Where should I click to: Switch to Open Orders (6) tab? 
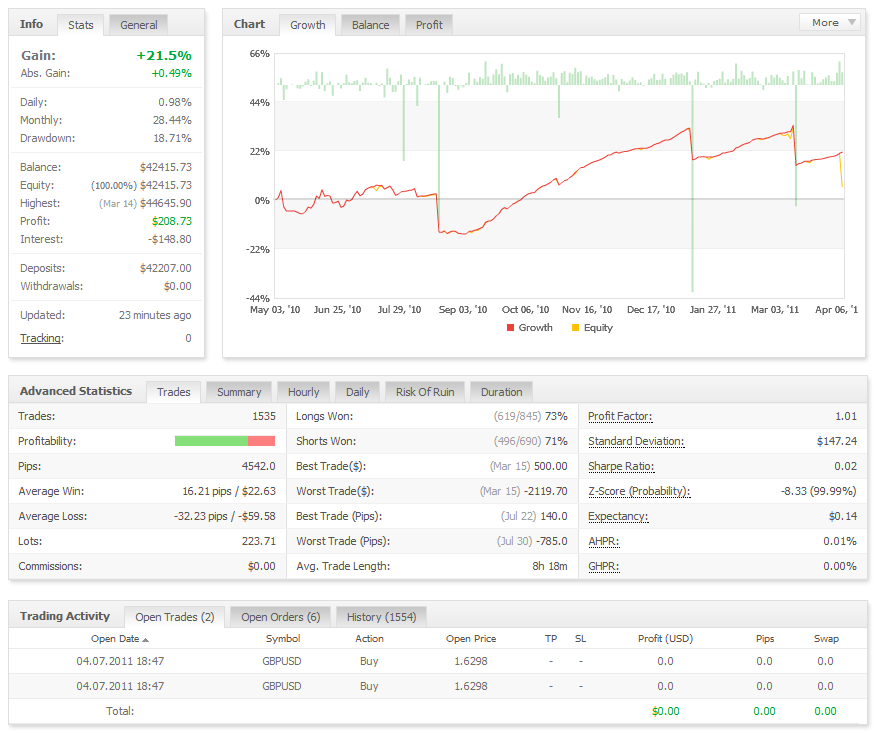click(280, 617)
